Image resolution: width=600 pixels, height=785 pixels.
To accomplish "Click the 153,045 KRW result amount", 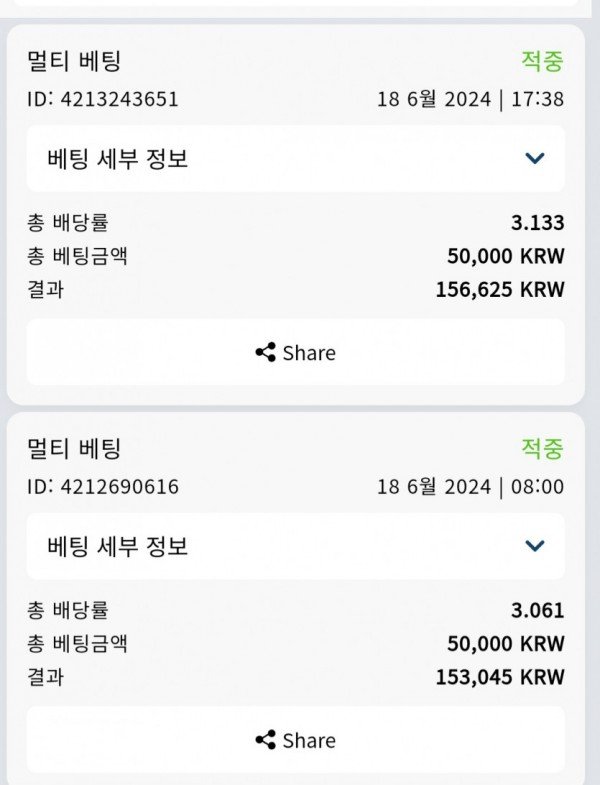I will click(500, 677).
